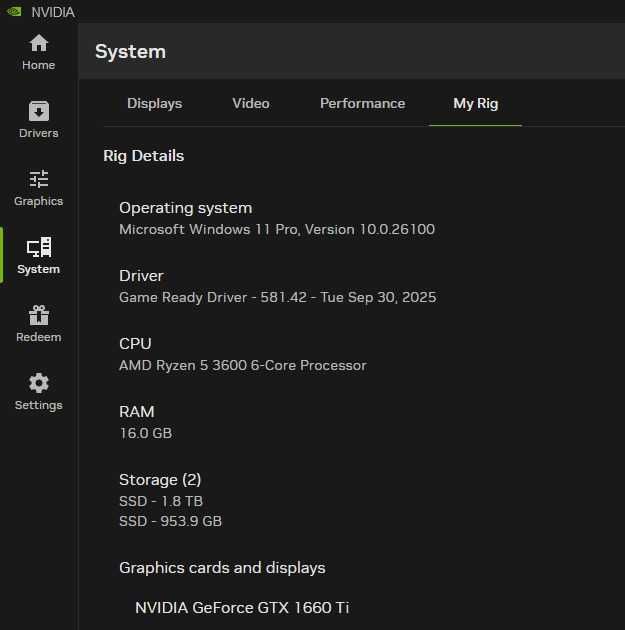
Task: Click the Rig Details heading
Action: tap(143, 155)
